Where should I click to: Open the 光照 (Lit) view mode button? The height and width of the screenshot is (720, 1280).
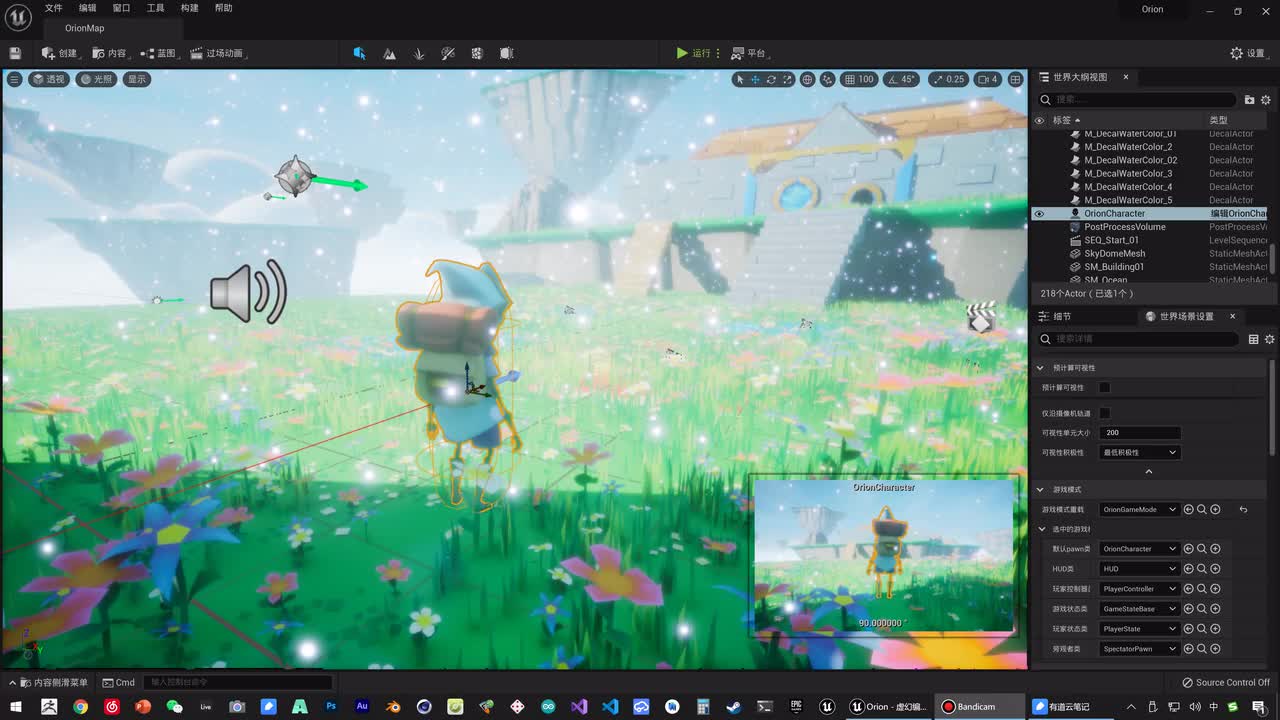97,79
